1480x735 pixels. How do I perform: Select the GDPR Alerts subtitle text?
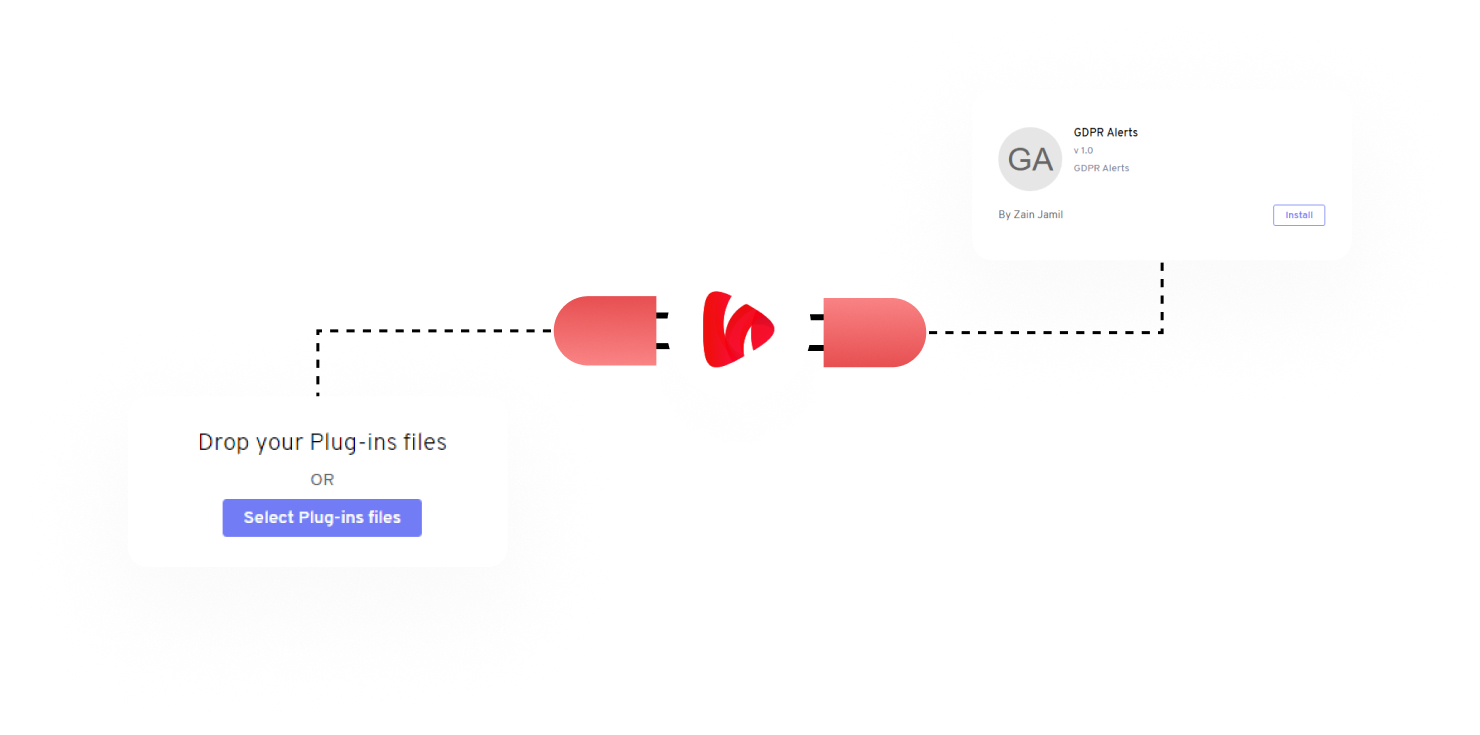point(1101,167)
